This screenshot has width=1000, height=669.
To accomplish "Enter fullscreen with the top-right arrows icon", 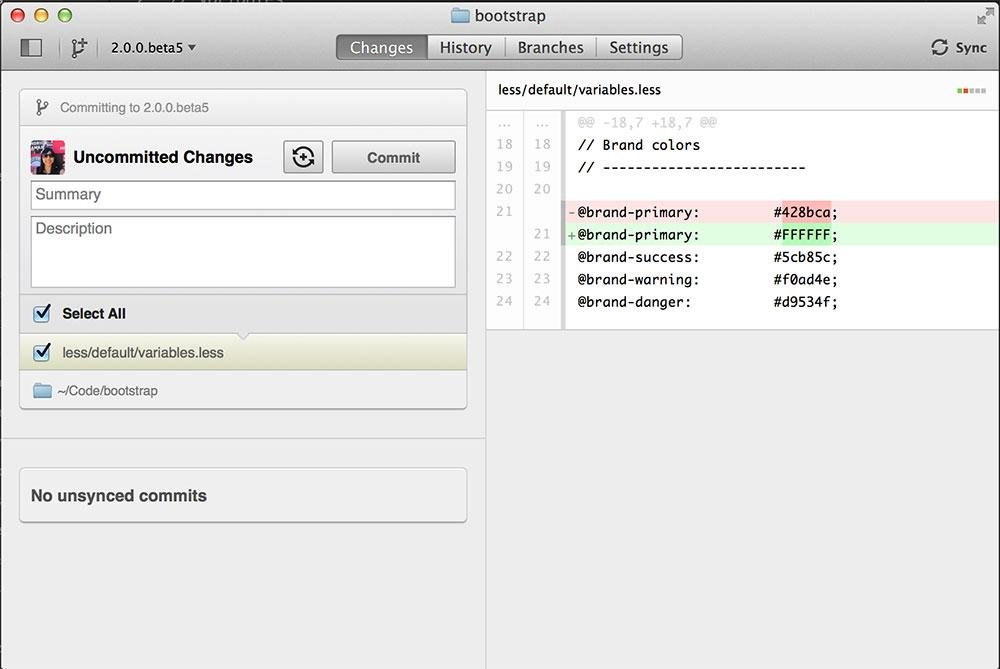I will pyautogui.click(x=985, y=16).
